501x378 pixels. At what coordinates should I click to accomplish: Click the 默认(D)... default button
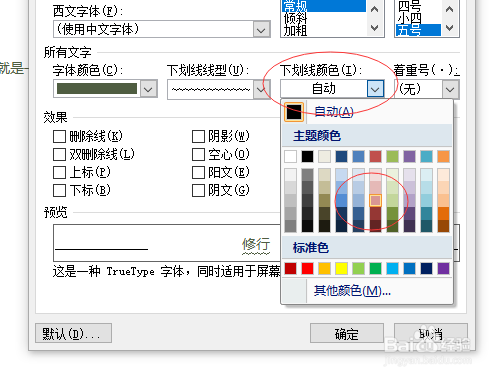[73, 333]
